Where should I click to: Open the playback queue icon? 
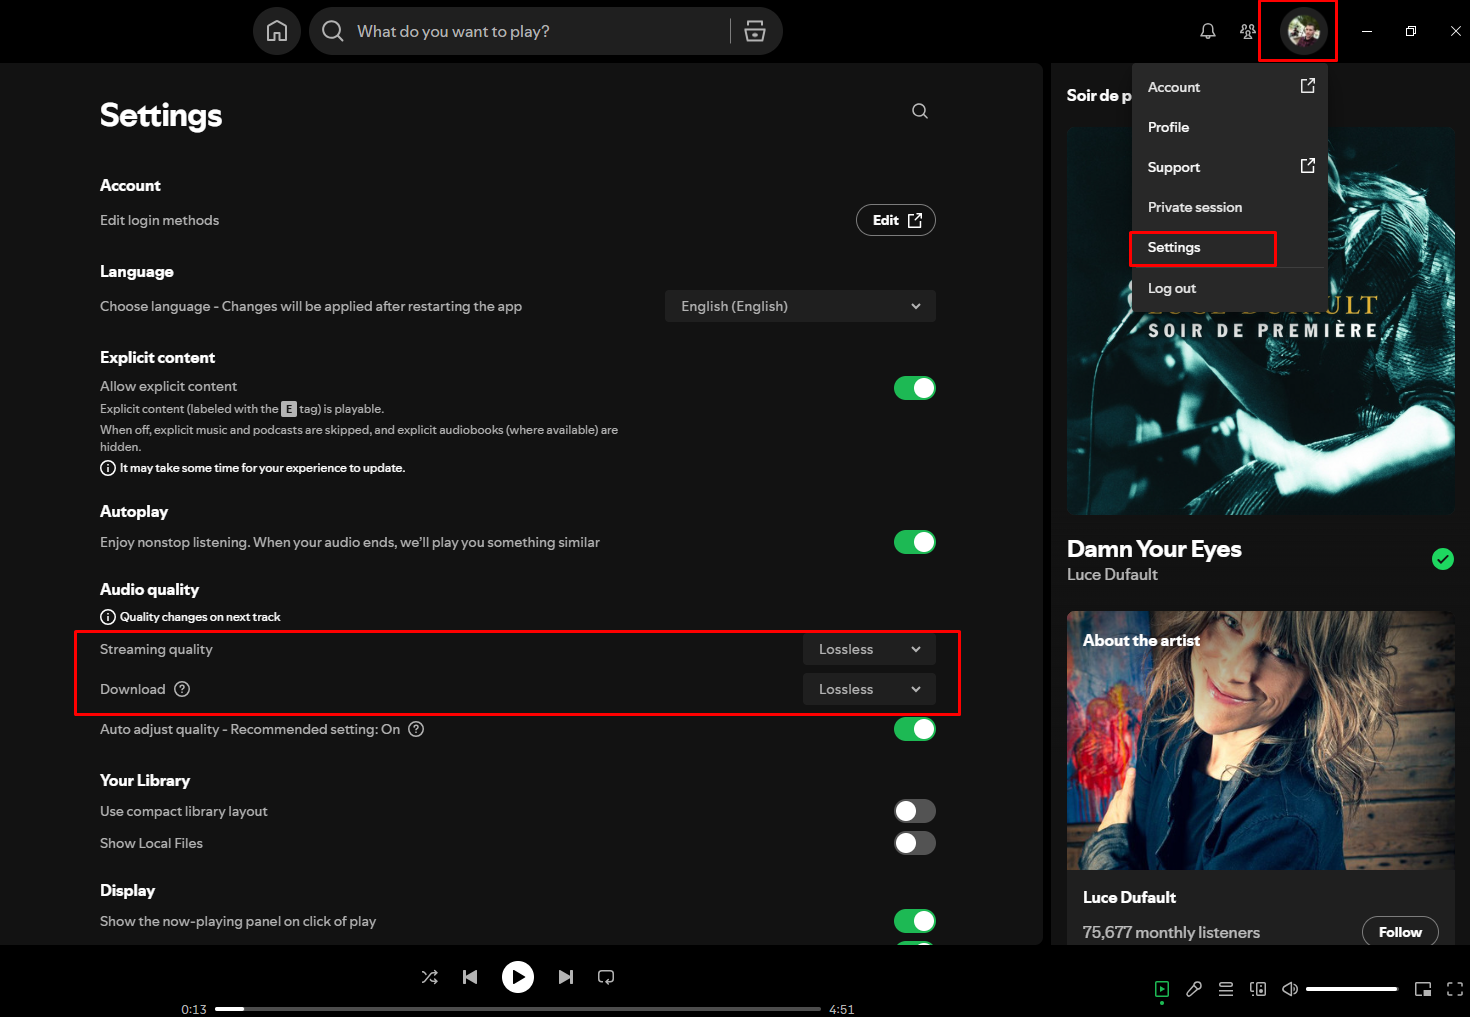pyautogui.click(x=1226, y=989)
